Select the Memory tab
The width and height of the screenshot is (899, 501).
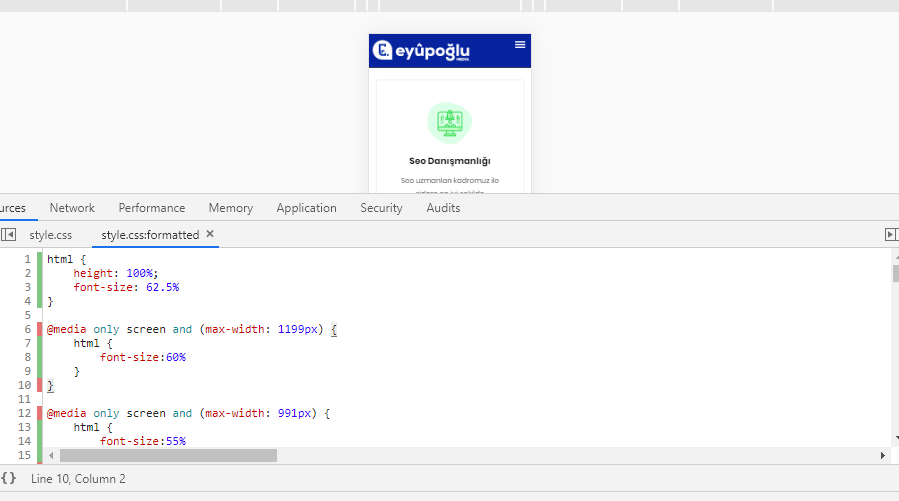point(230,208)
